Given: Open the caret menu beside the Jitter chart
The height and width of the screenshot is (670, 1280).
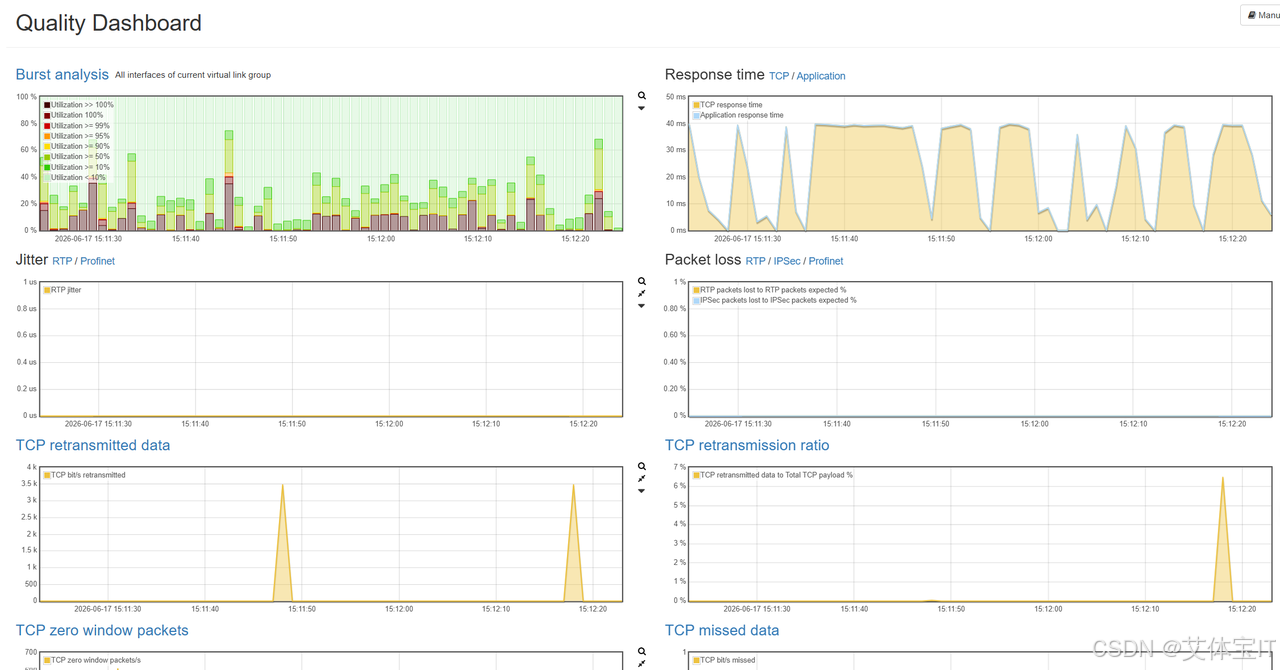Looking at the screenshot, I should (x=642, y=306).
